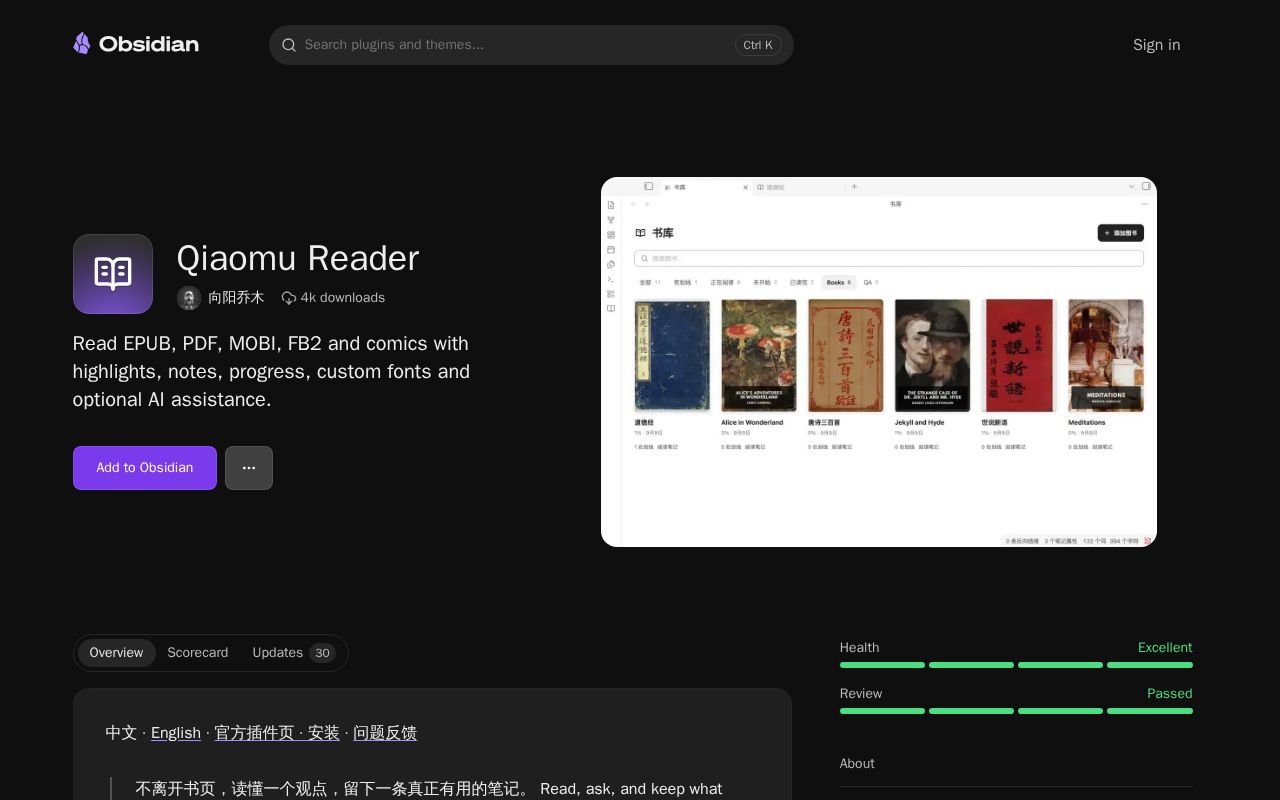Click the Excellent health rating text
1280x800 pixels.
click(x=1165, y=647)
